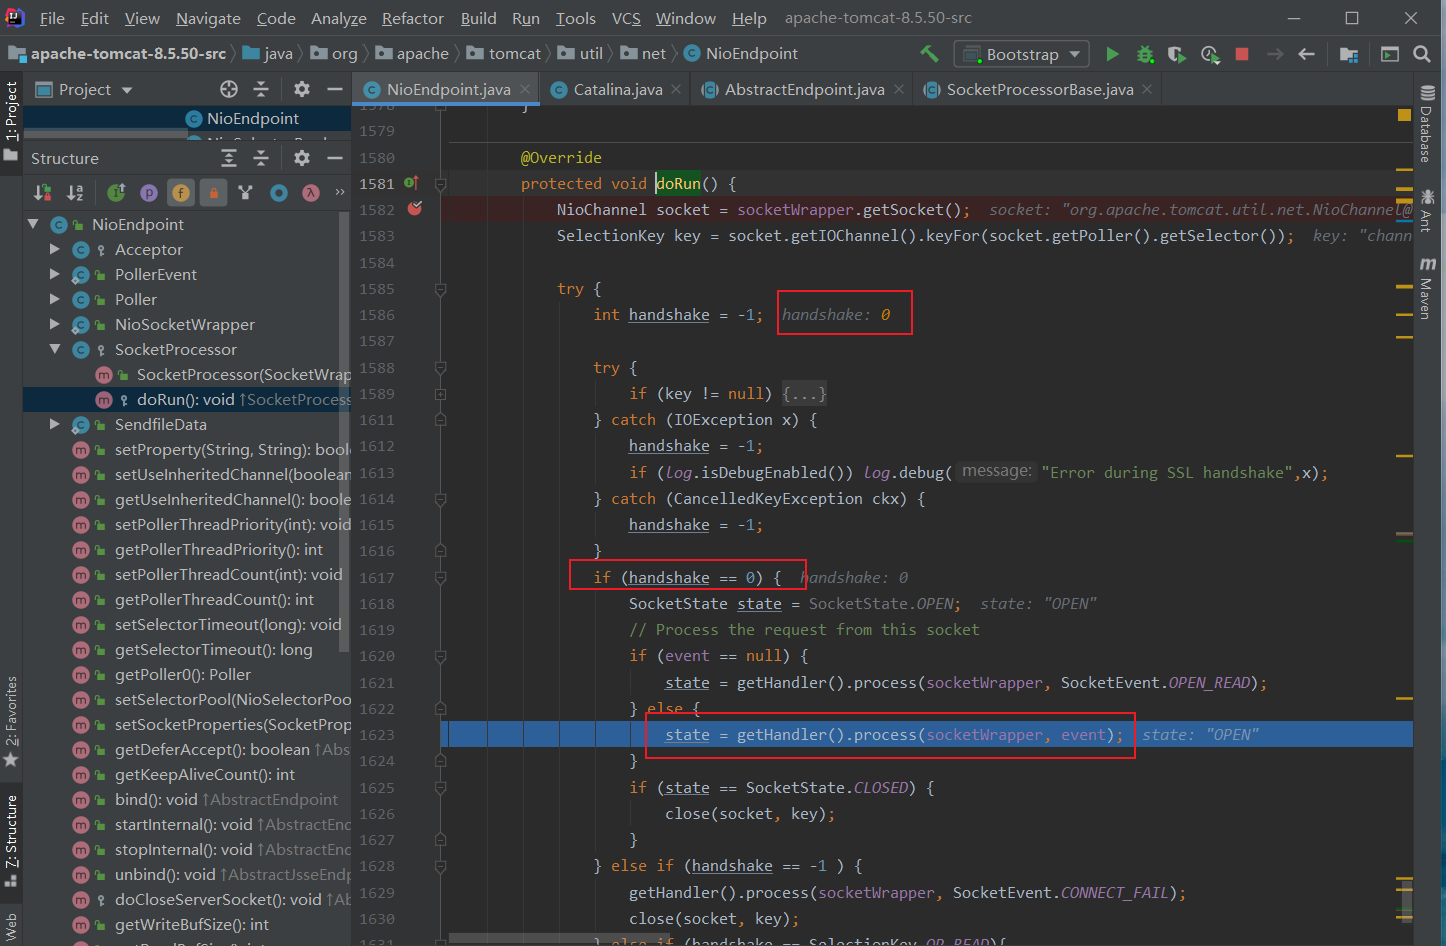This screenshot has height=946, width=1446.
Task: Collapse the SocketProcessor class node
Action: pyautogui.click(x=55, y=349)
